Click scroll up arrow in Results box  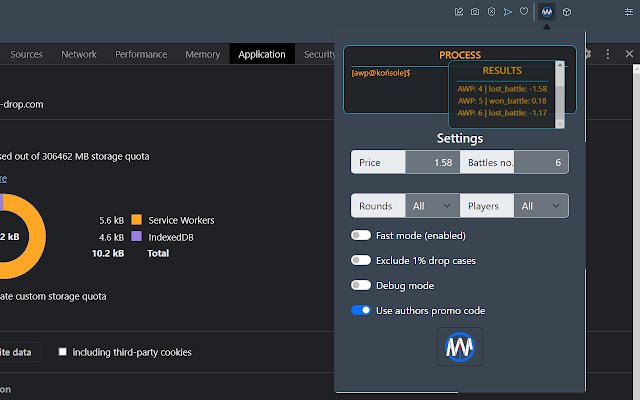pos(560,65)
